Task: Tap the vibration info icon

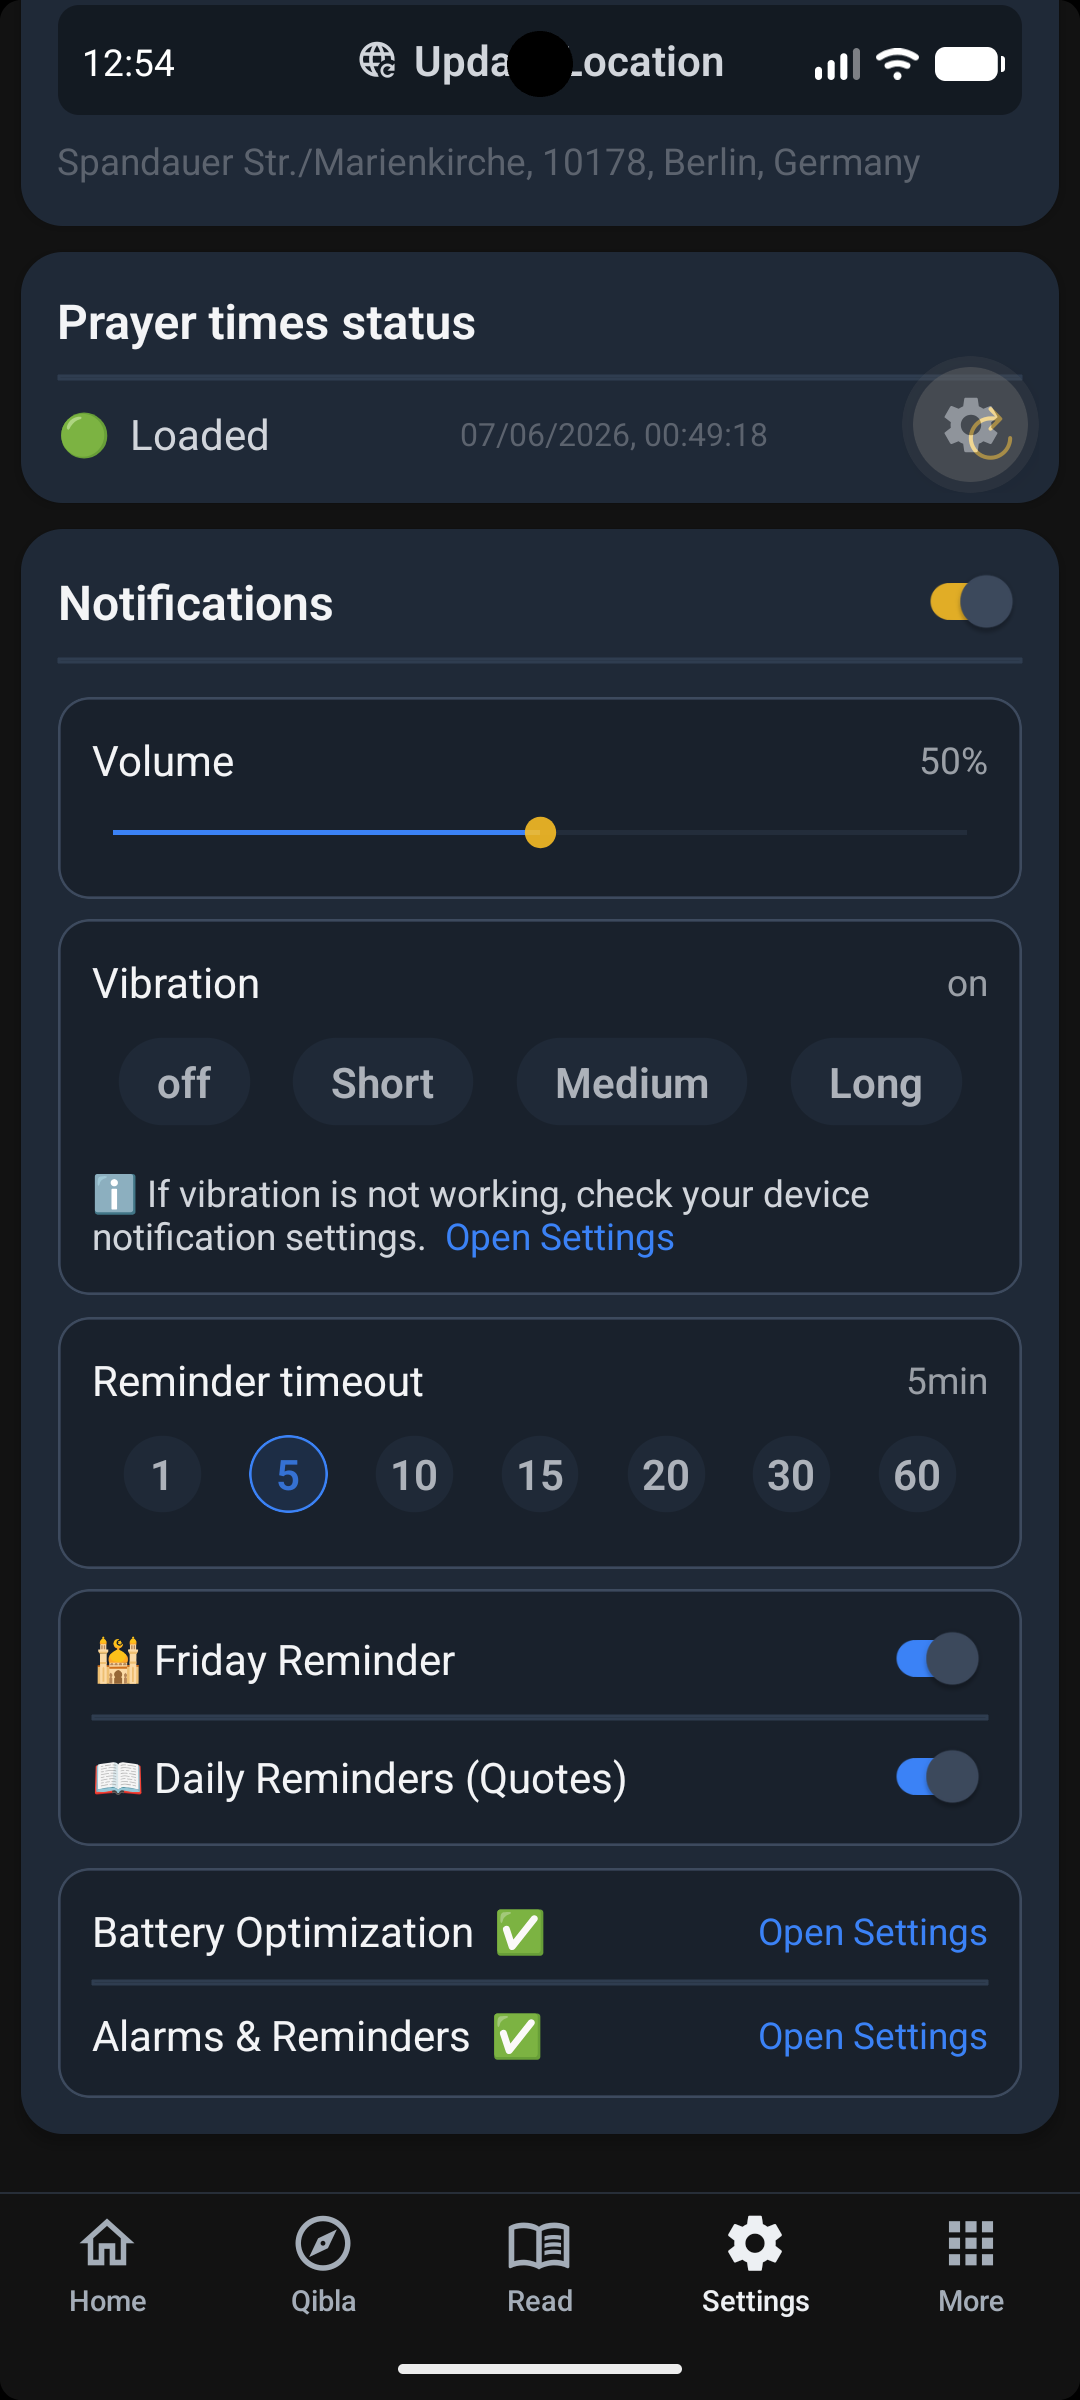Action: [114, 1194]
